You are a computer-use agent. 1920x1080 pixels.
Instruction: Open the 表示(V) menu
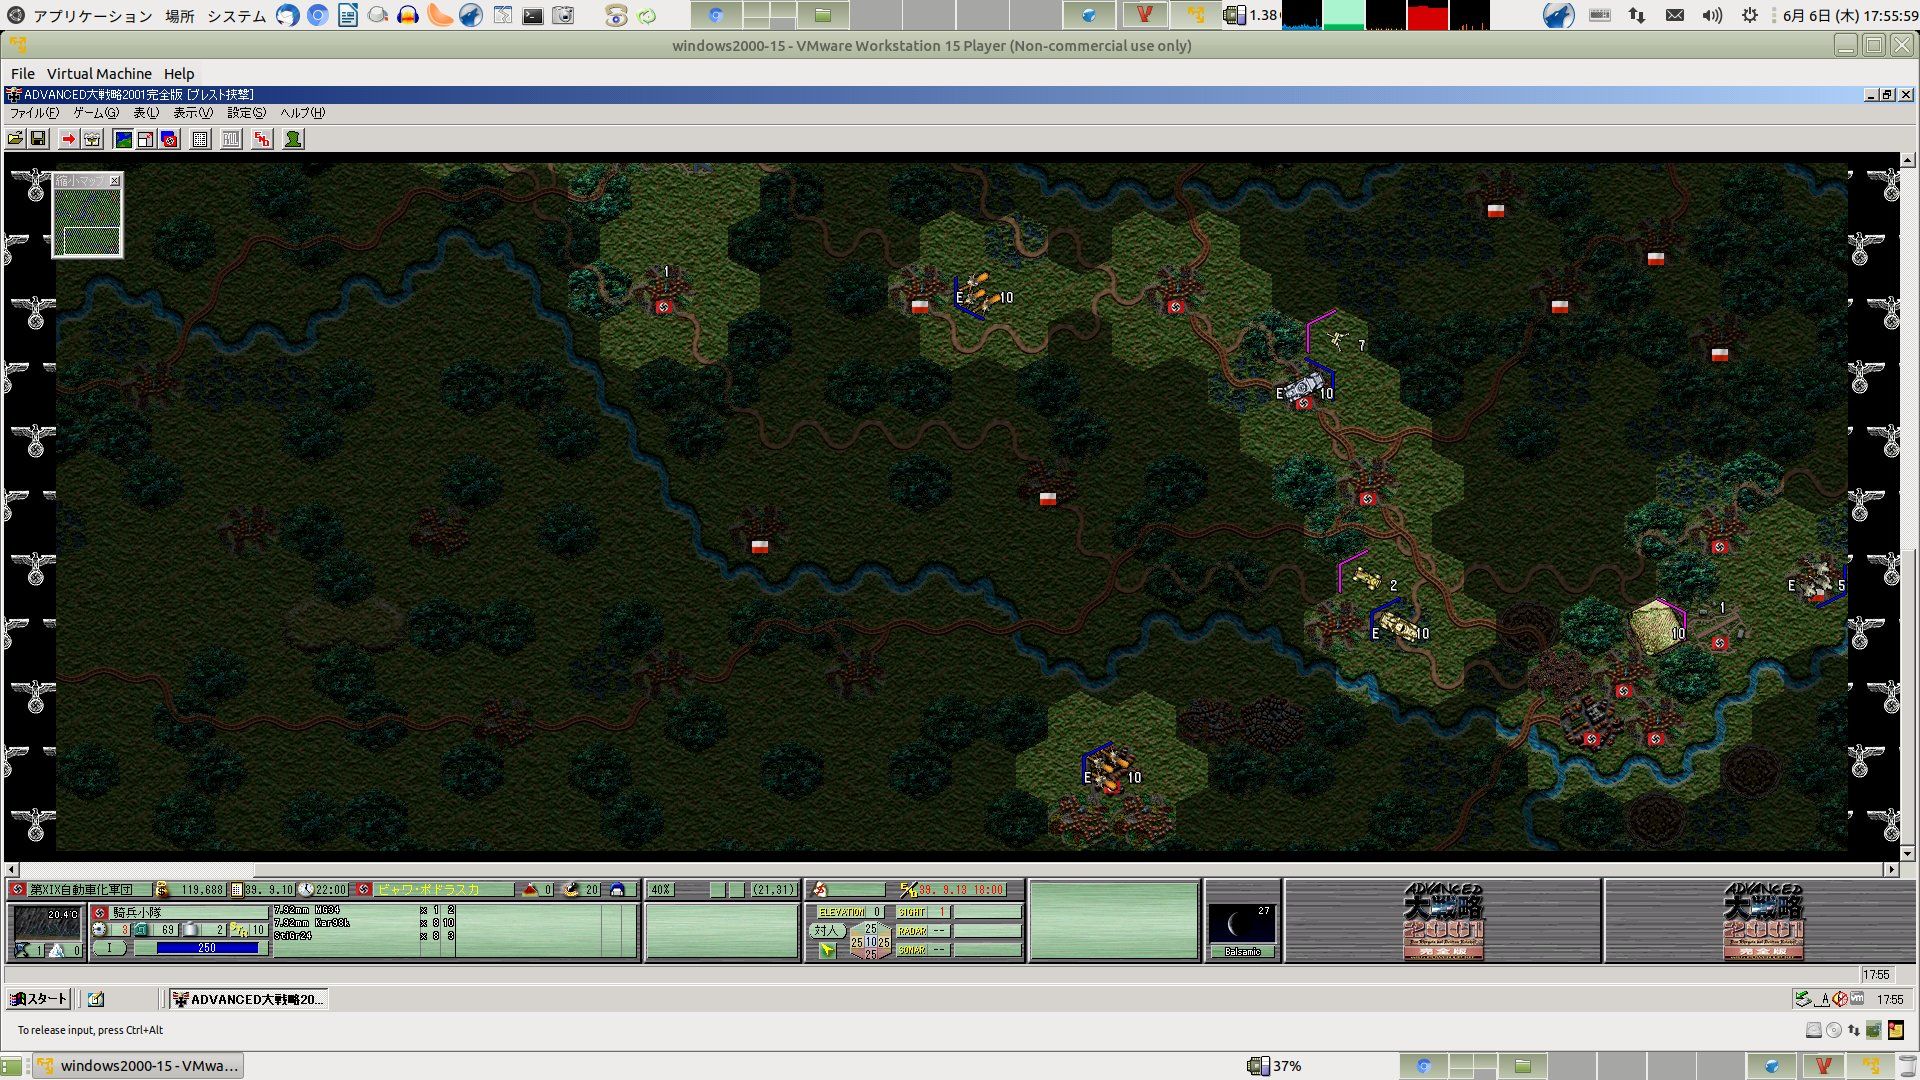point(193,113)
